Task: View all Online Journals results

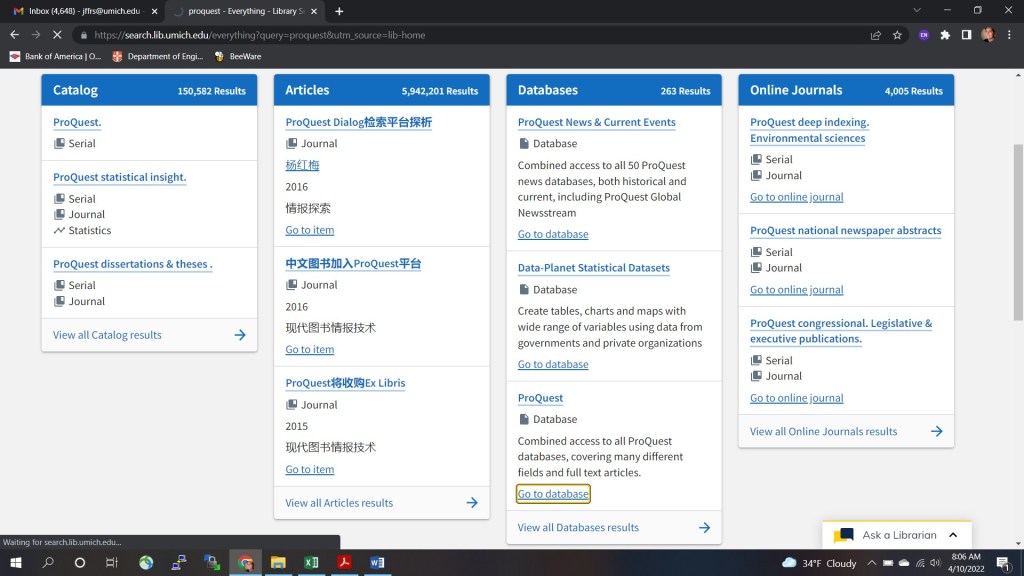Action: [845, 432]
